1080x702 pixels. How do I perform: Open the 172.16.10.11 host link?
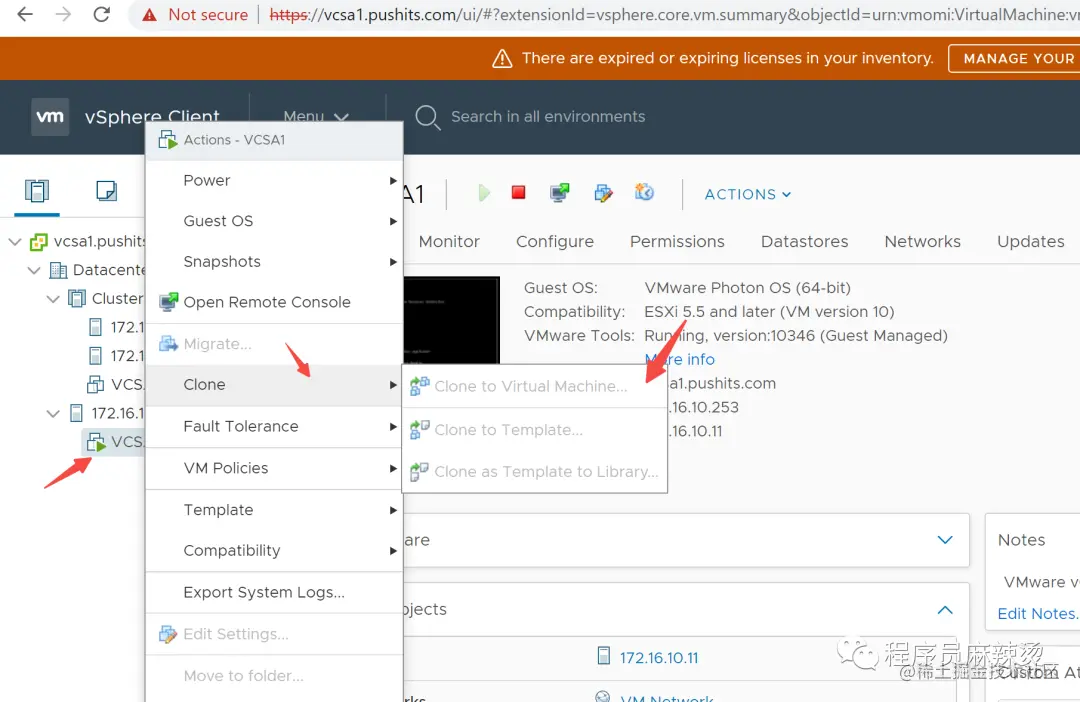(658, 657)
